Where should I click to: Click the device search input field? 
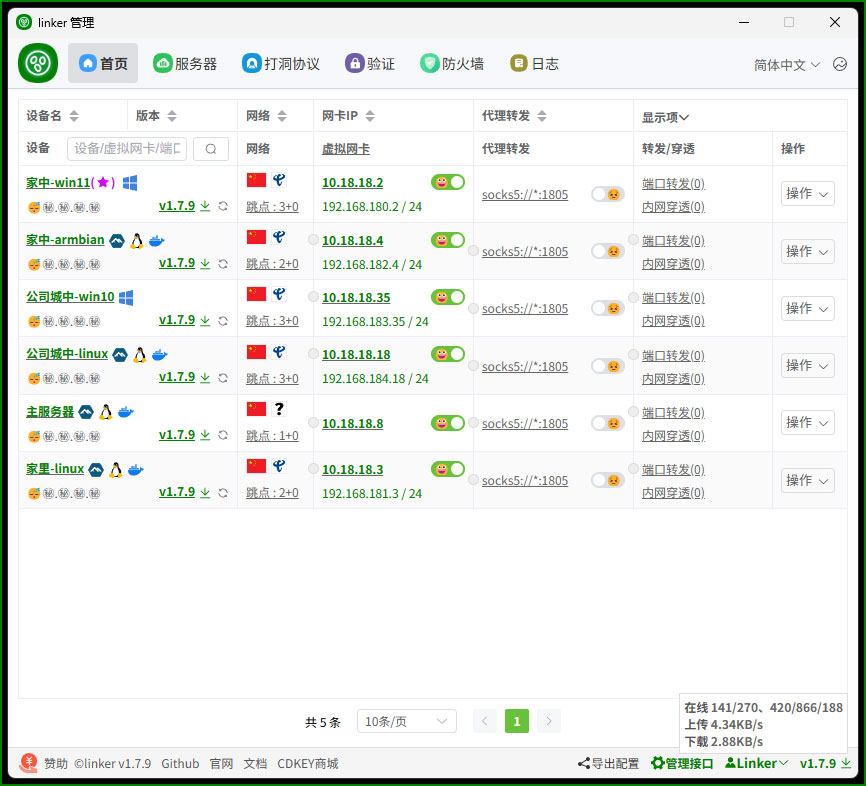pyautogui.click(x=126, y=148)
